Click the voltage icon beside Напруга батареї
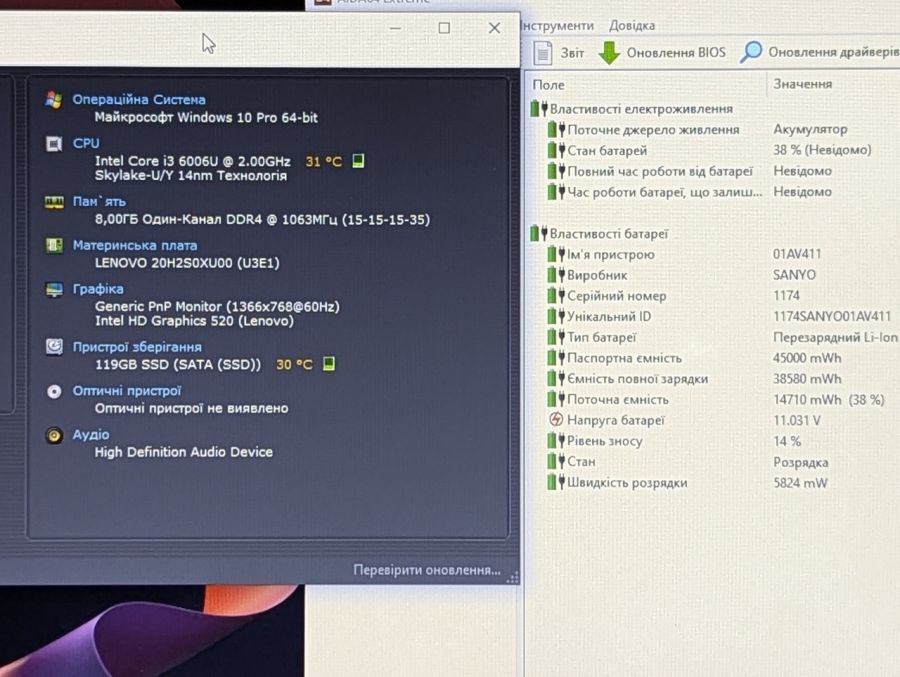Image resolution: width=900 pixels, height=677 pixels. tap(555, 420)
